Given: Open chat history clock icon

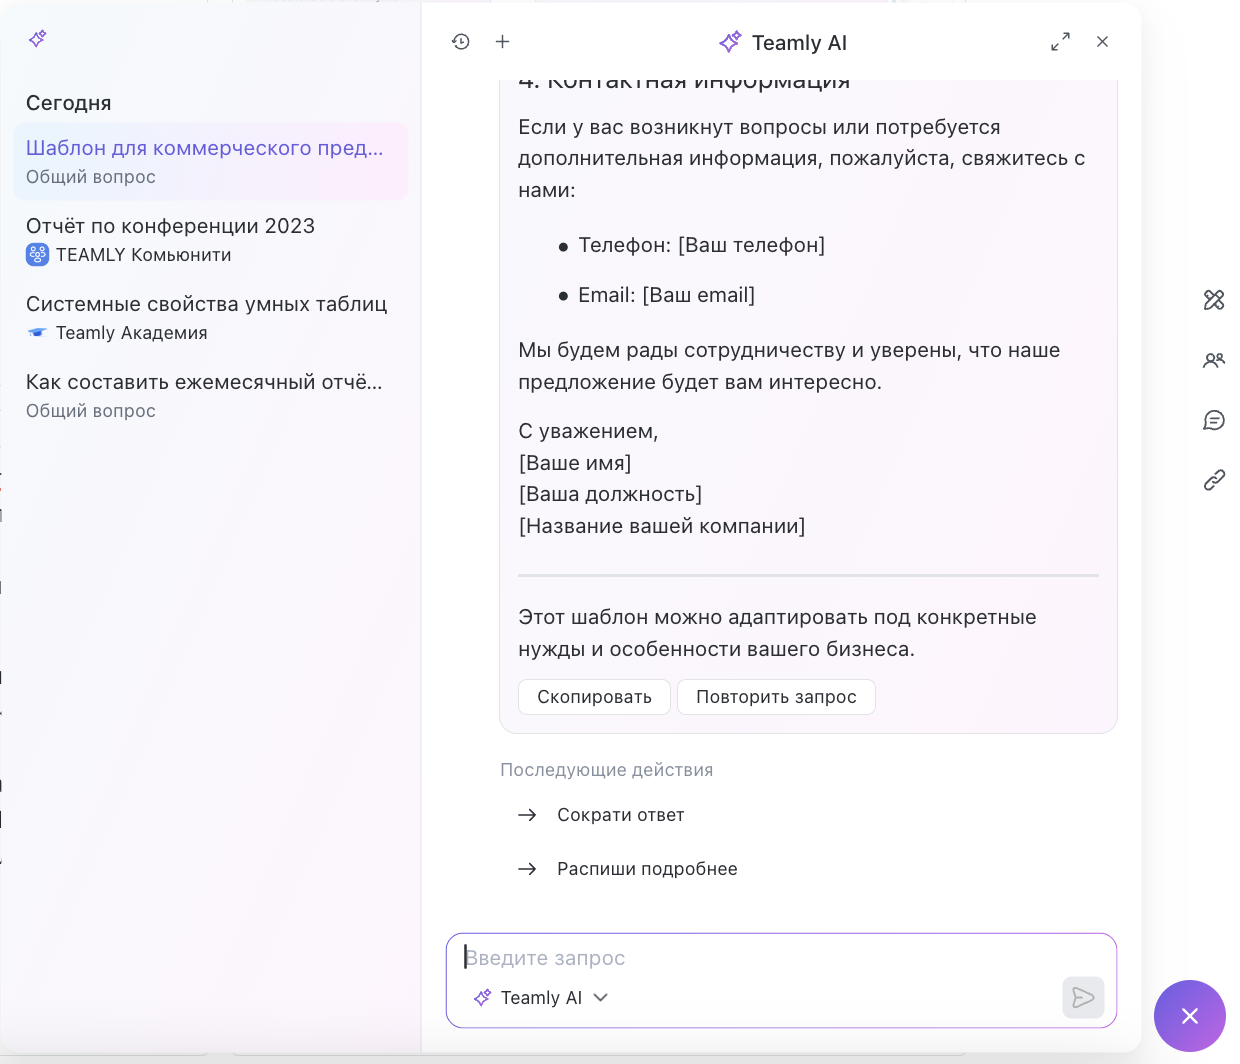Looking at the screenshot, I should pyautogui.click(x=461, y=42).
